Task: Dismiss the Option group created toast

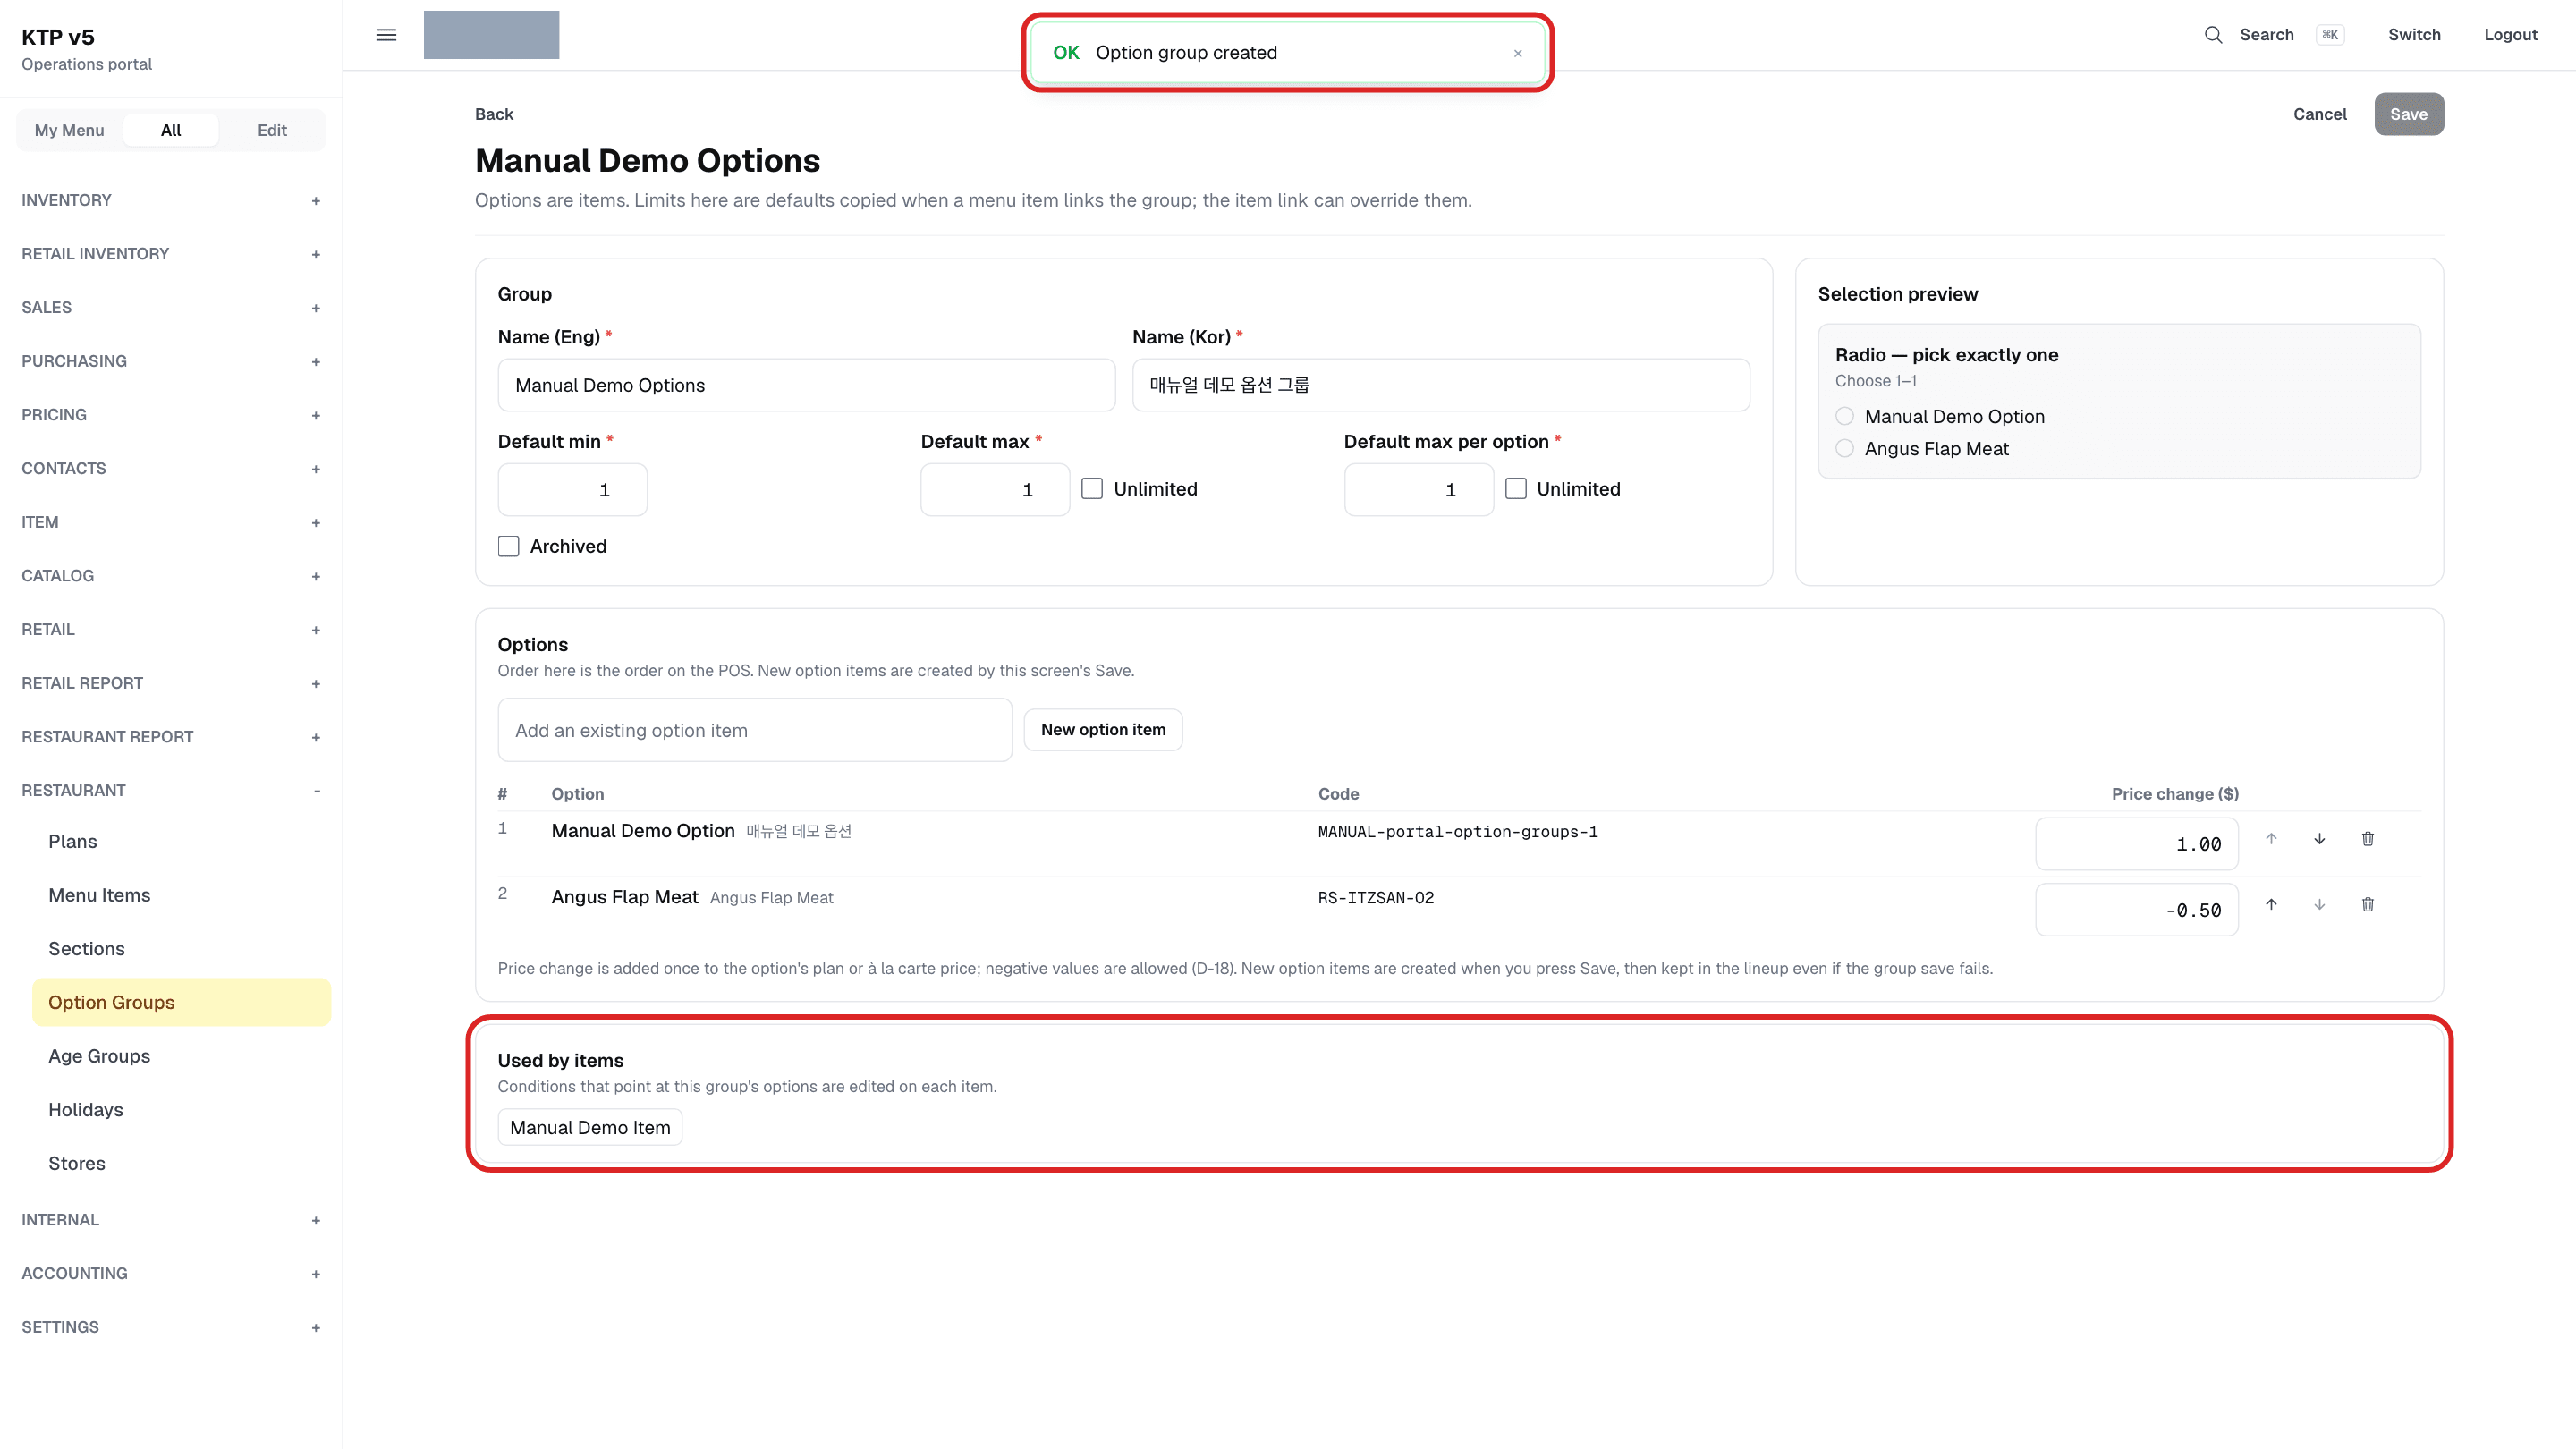Action: coord(1517,53)
